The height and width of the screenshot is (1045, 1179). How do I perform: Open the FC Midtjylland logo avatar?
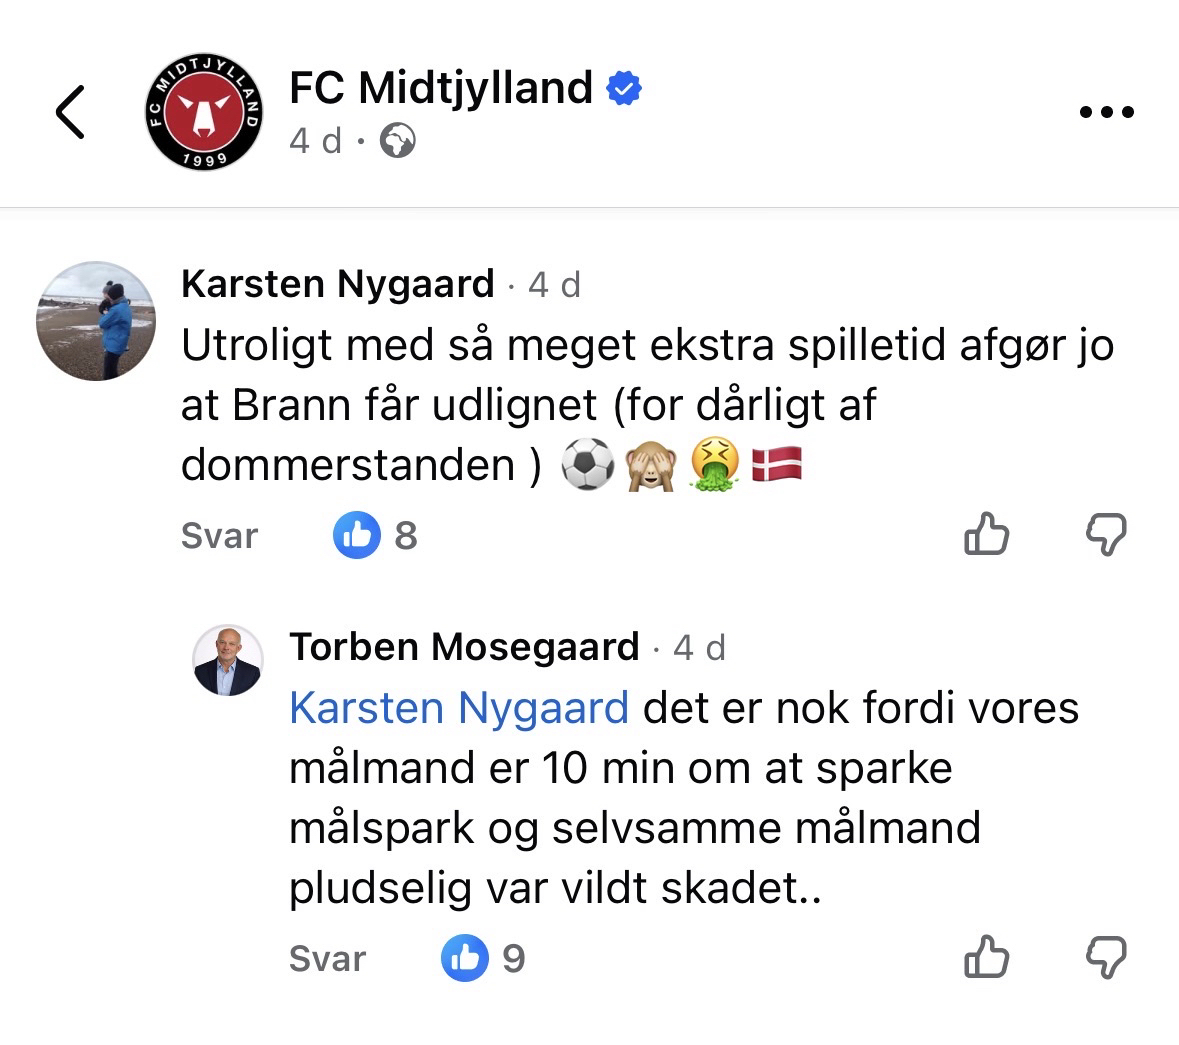(x=204, y=111)
